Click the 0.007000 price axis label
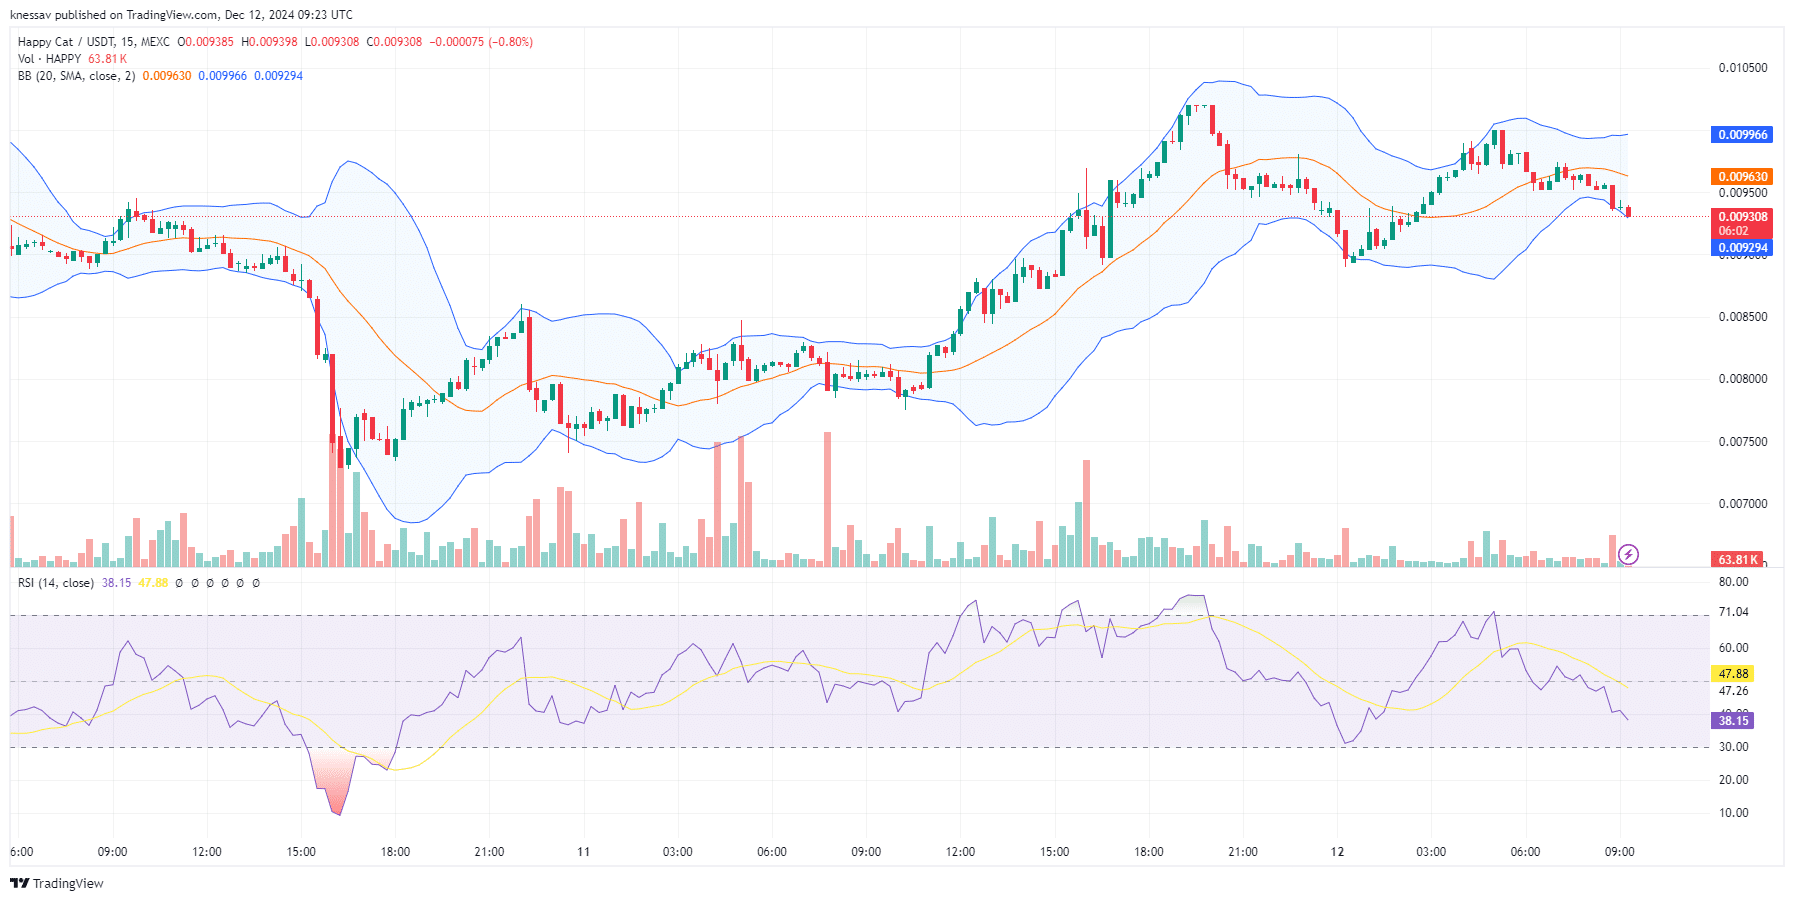Viewport: 1794px width, 901px height. coord(1742,504)
